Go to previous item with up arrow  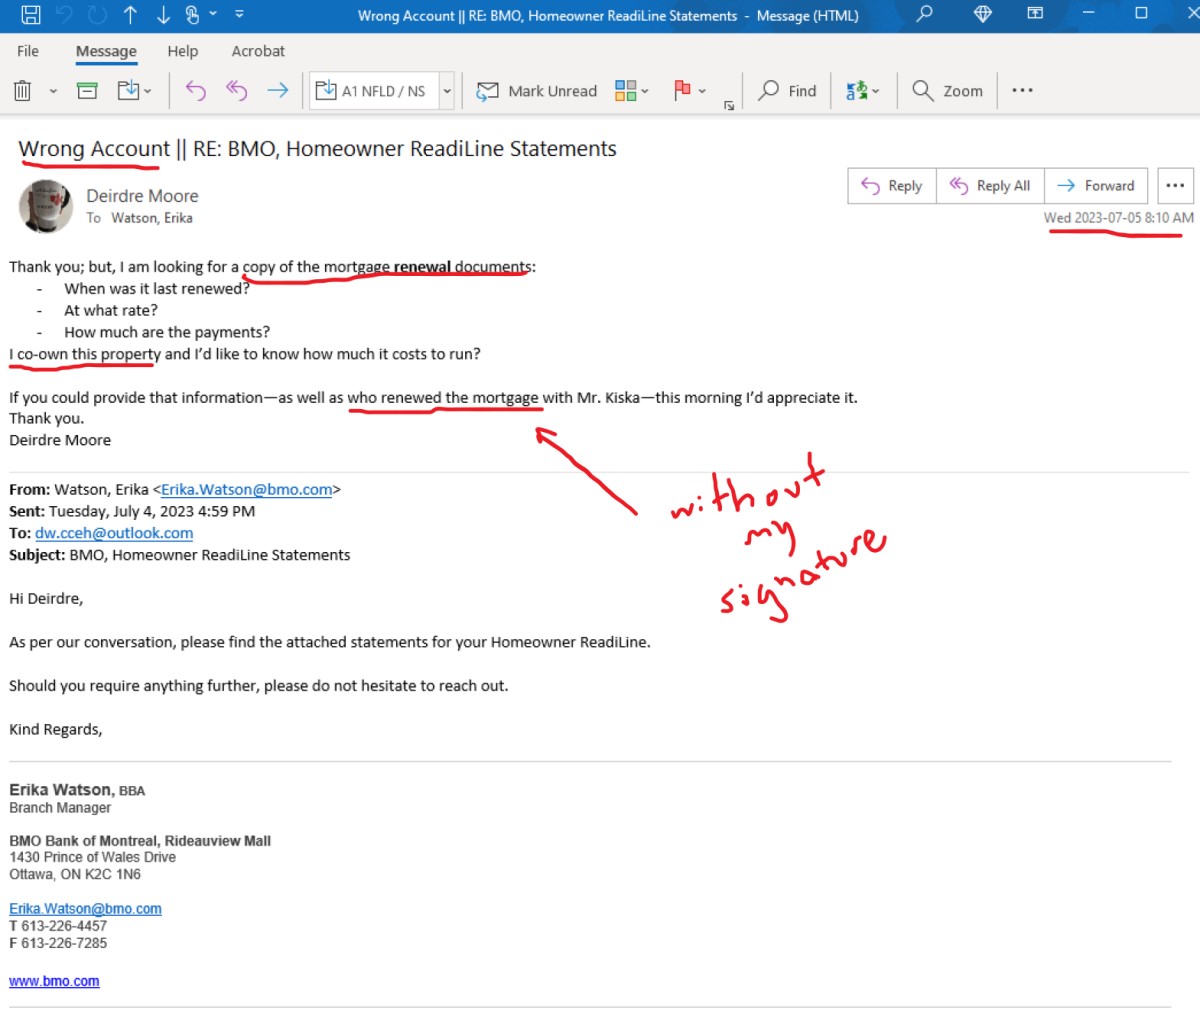(x=130, y=15)
